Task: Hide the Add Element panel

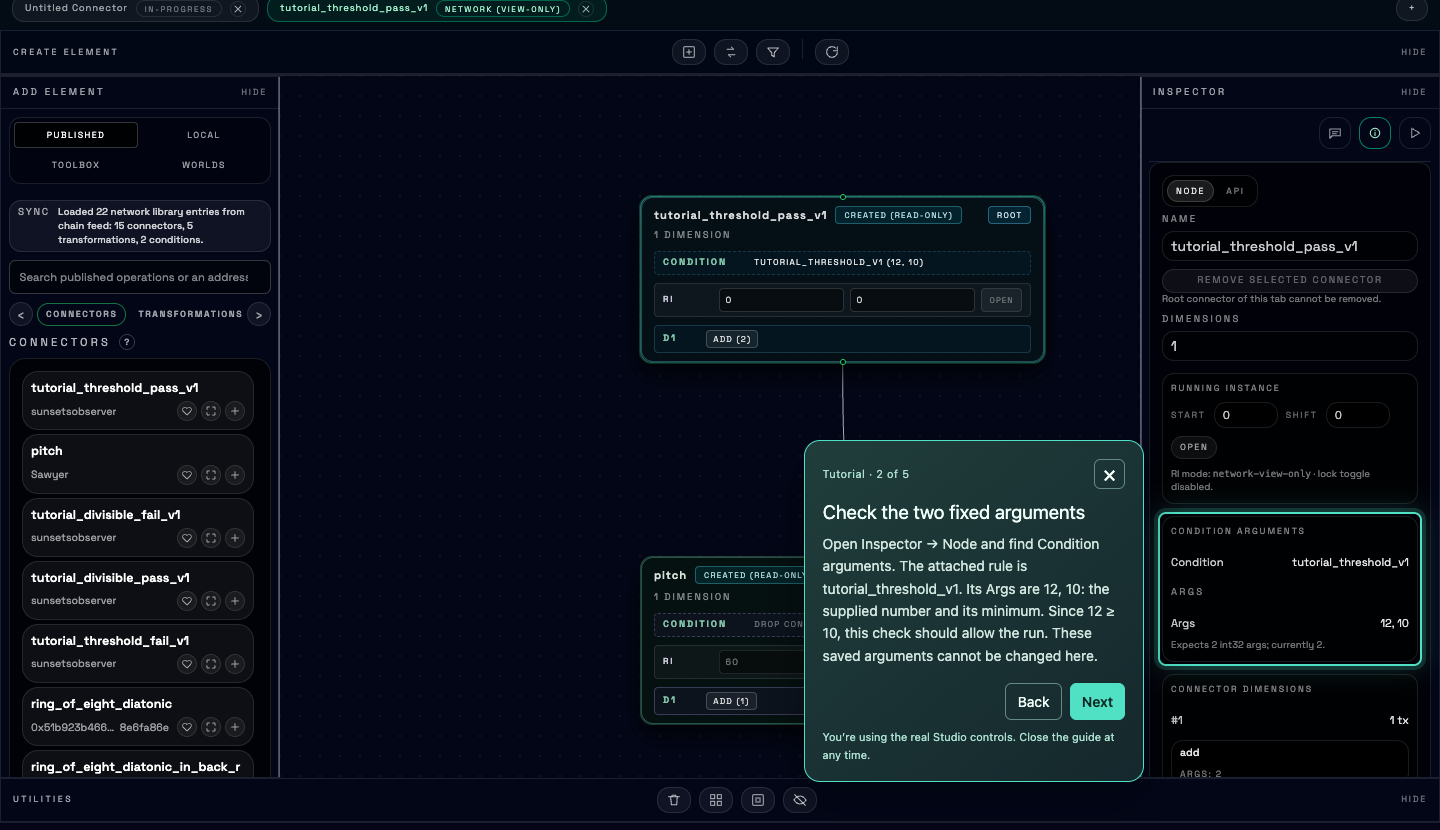Action: [x=254, y=92]
